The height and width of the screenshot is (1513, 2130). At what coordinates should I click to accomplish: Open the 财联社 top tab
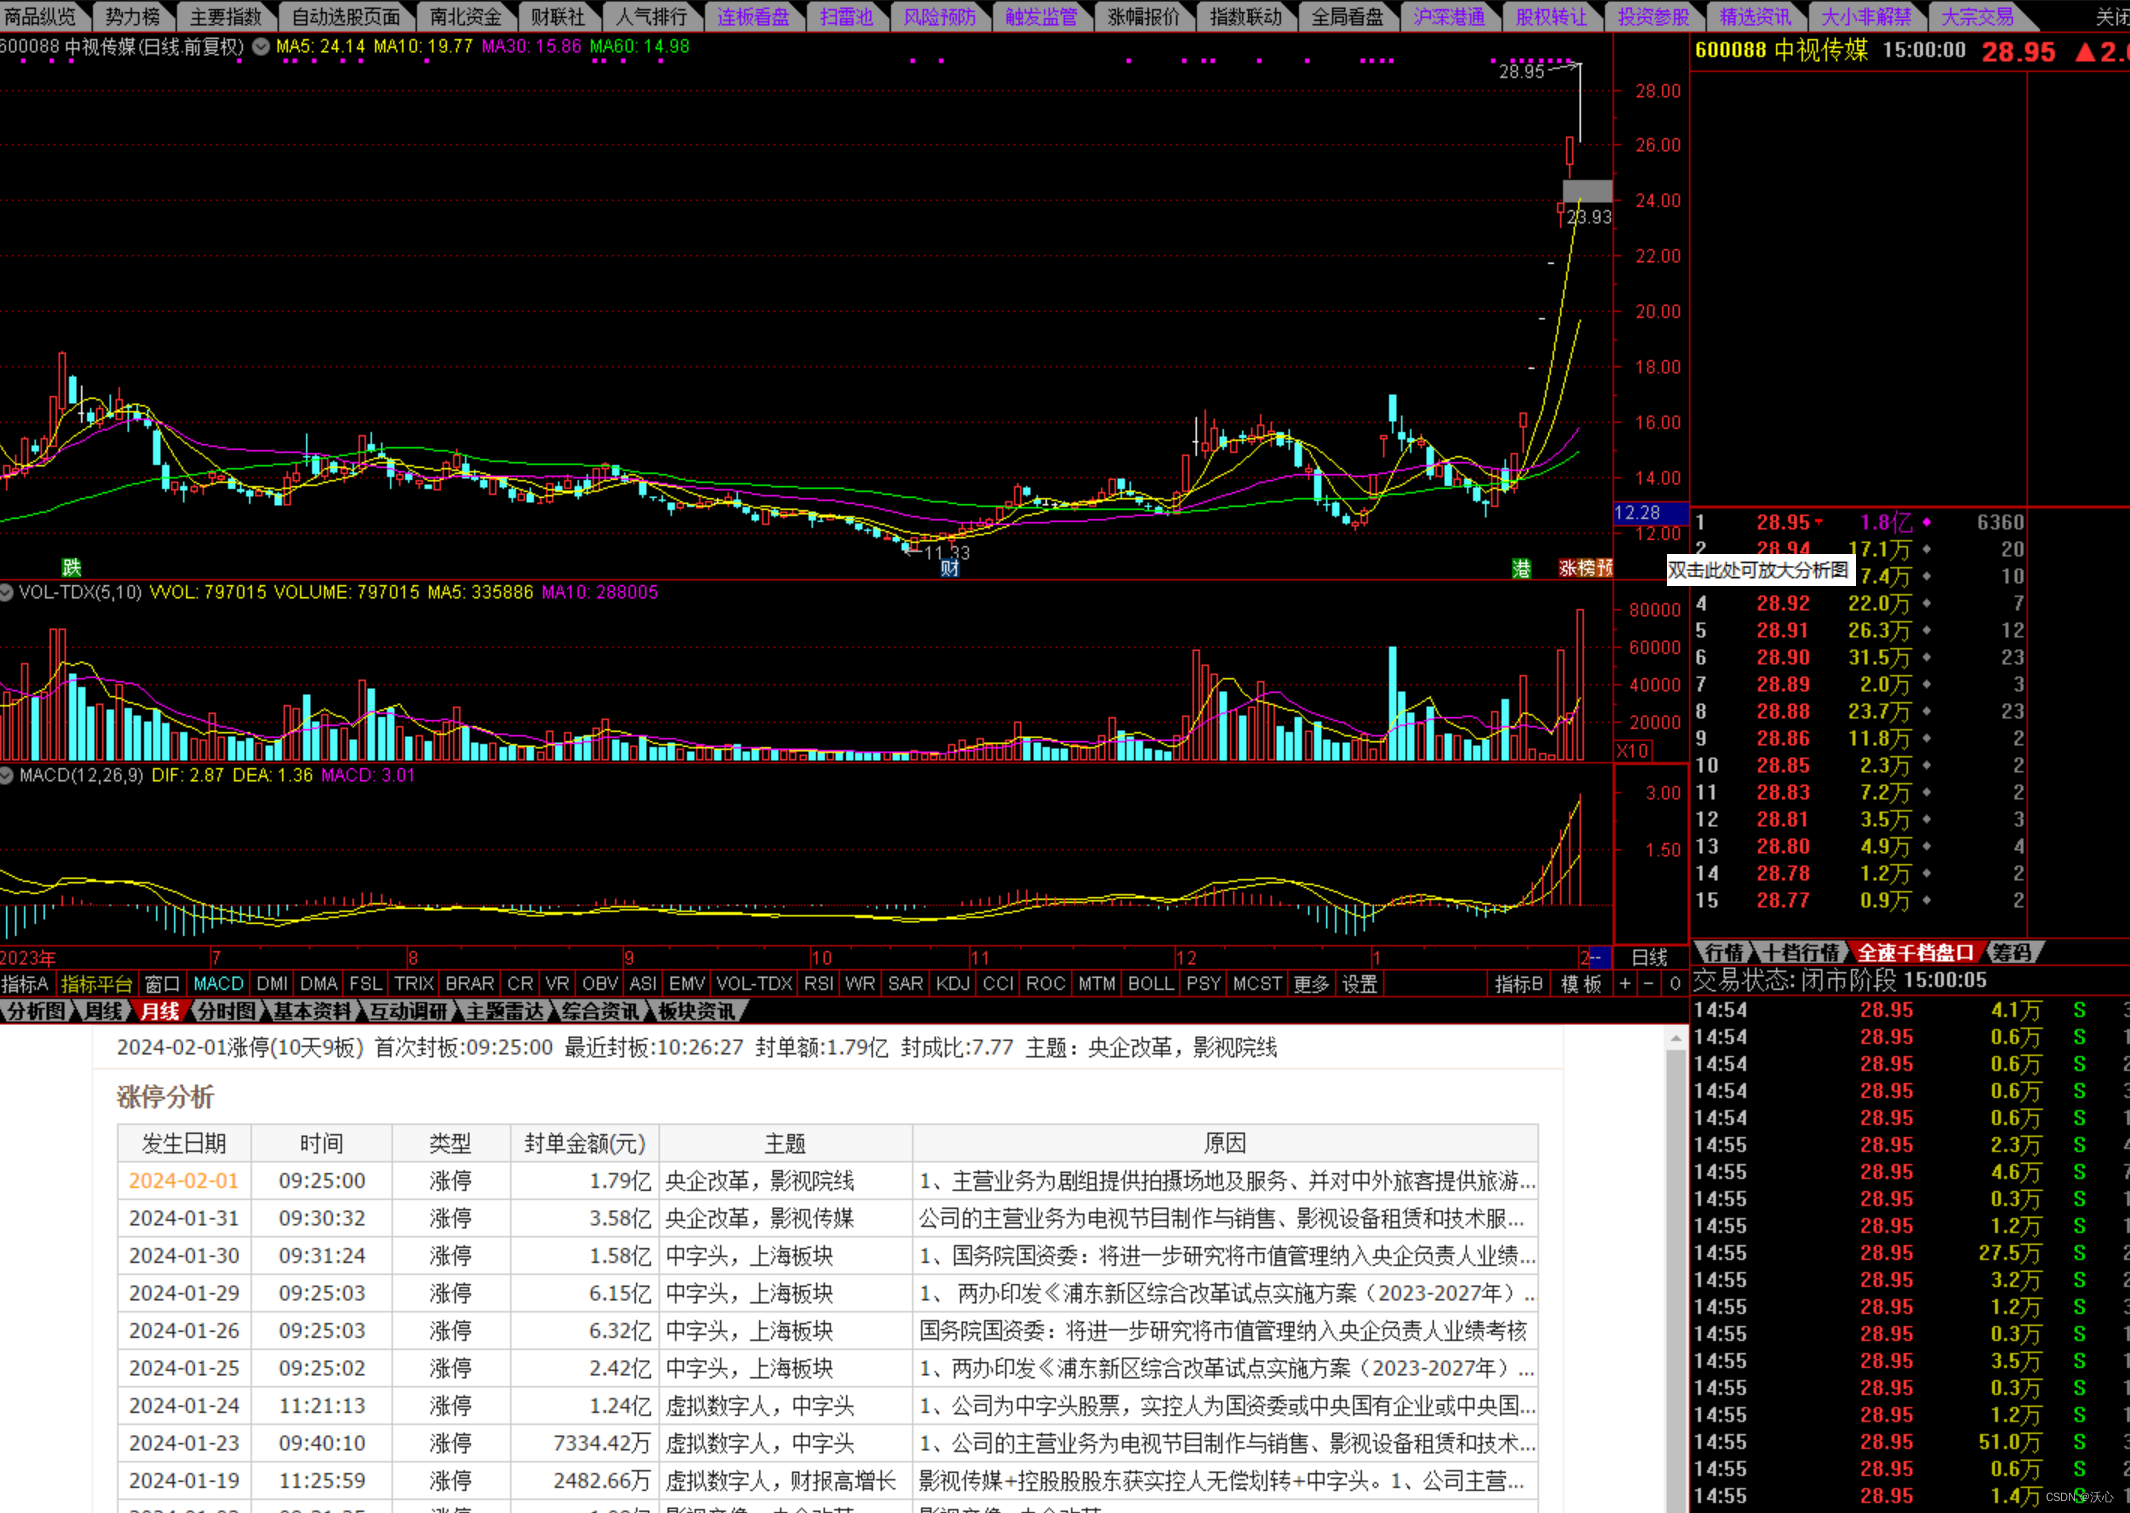(x=557, y=16)
